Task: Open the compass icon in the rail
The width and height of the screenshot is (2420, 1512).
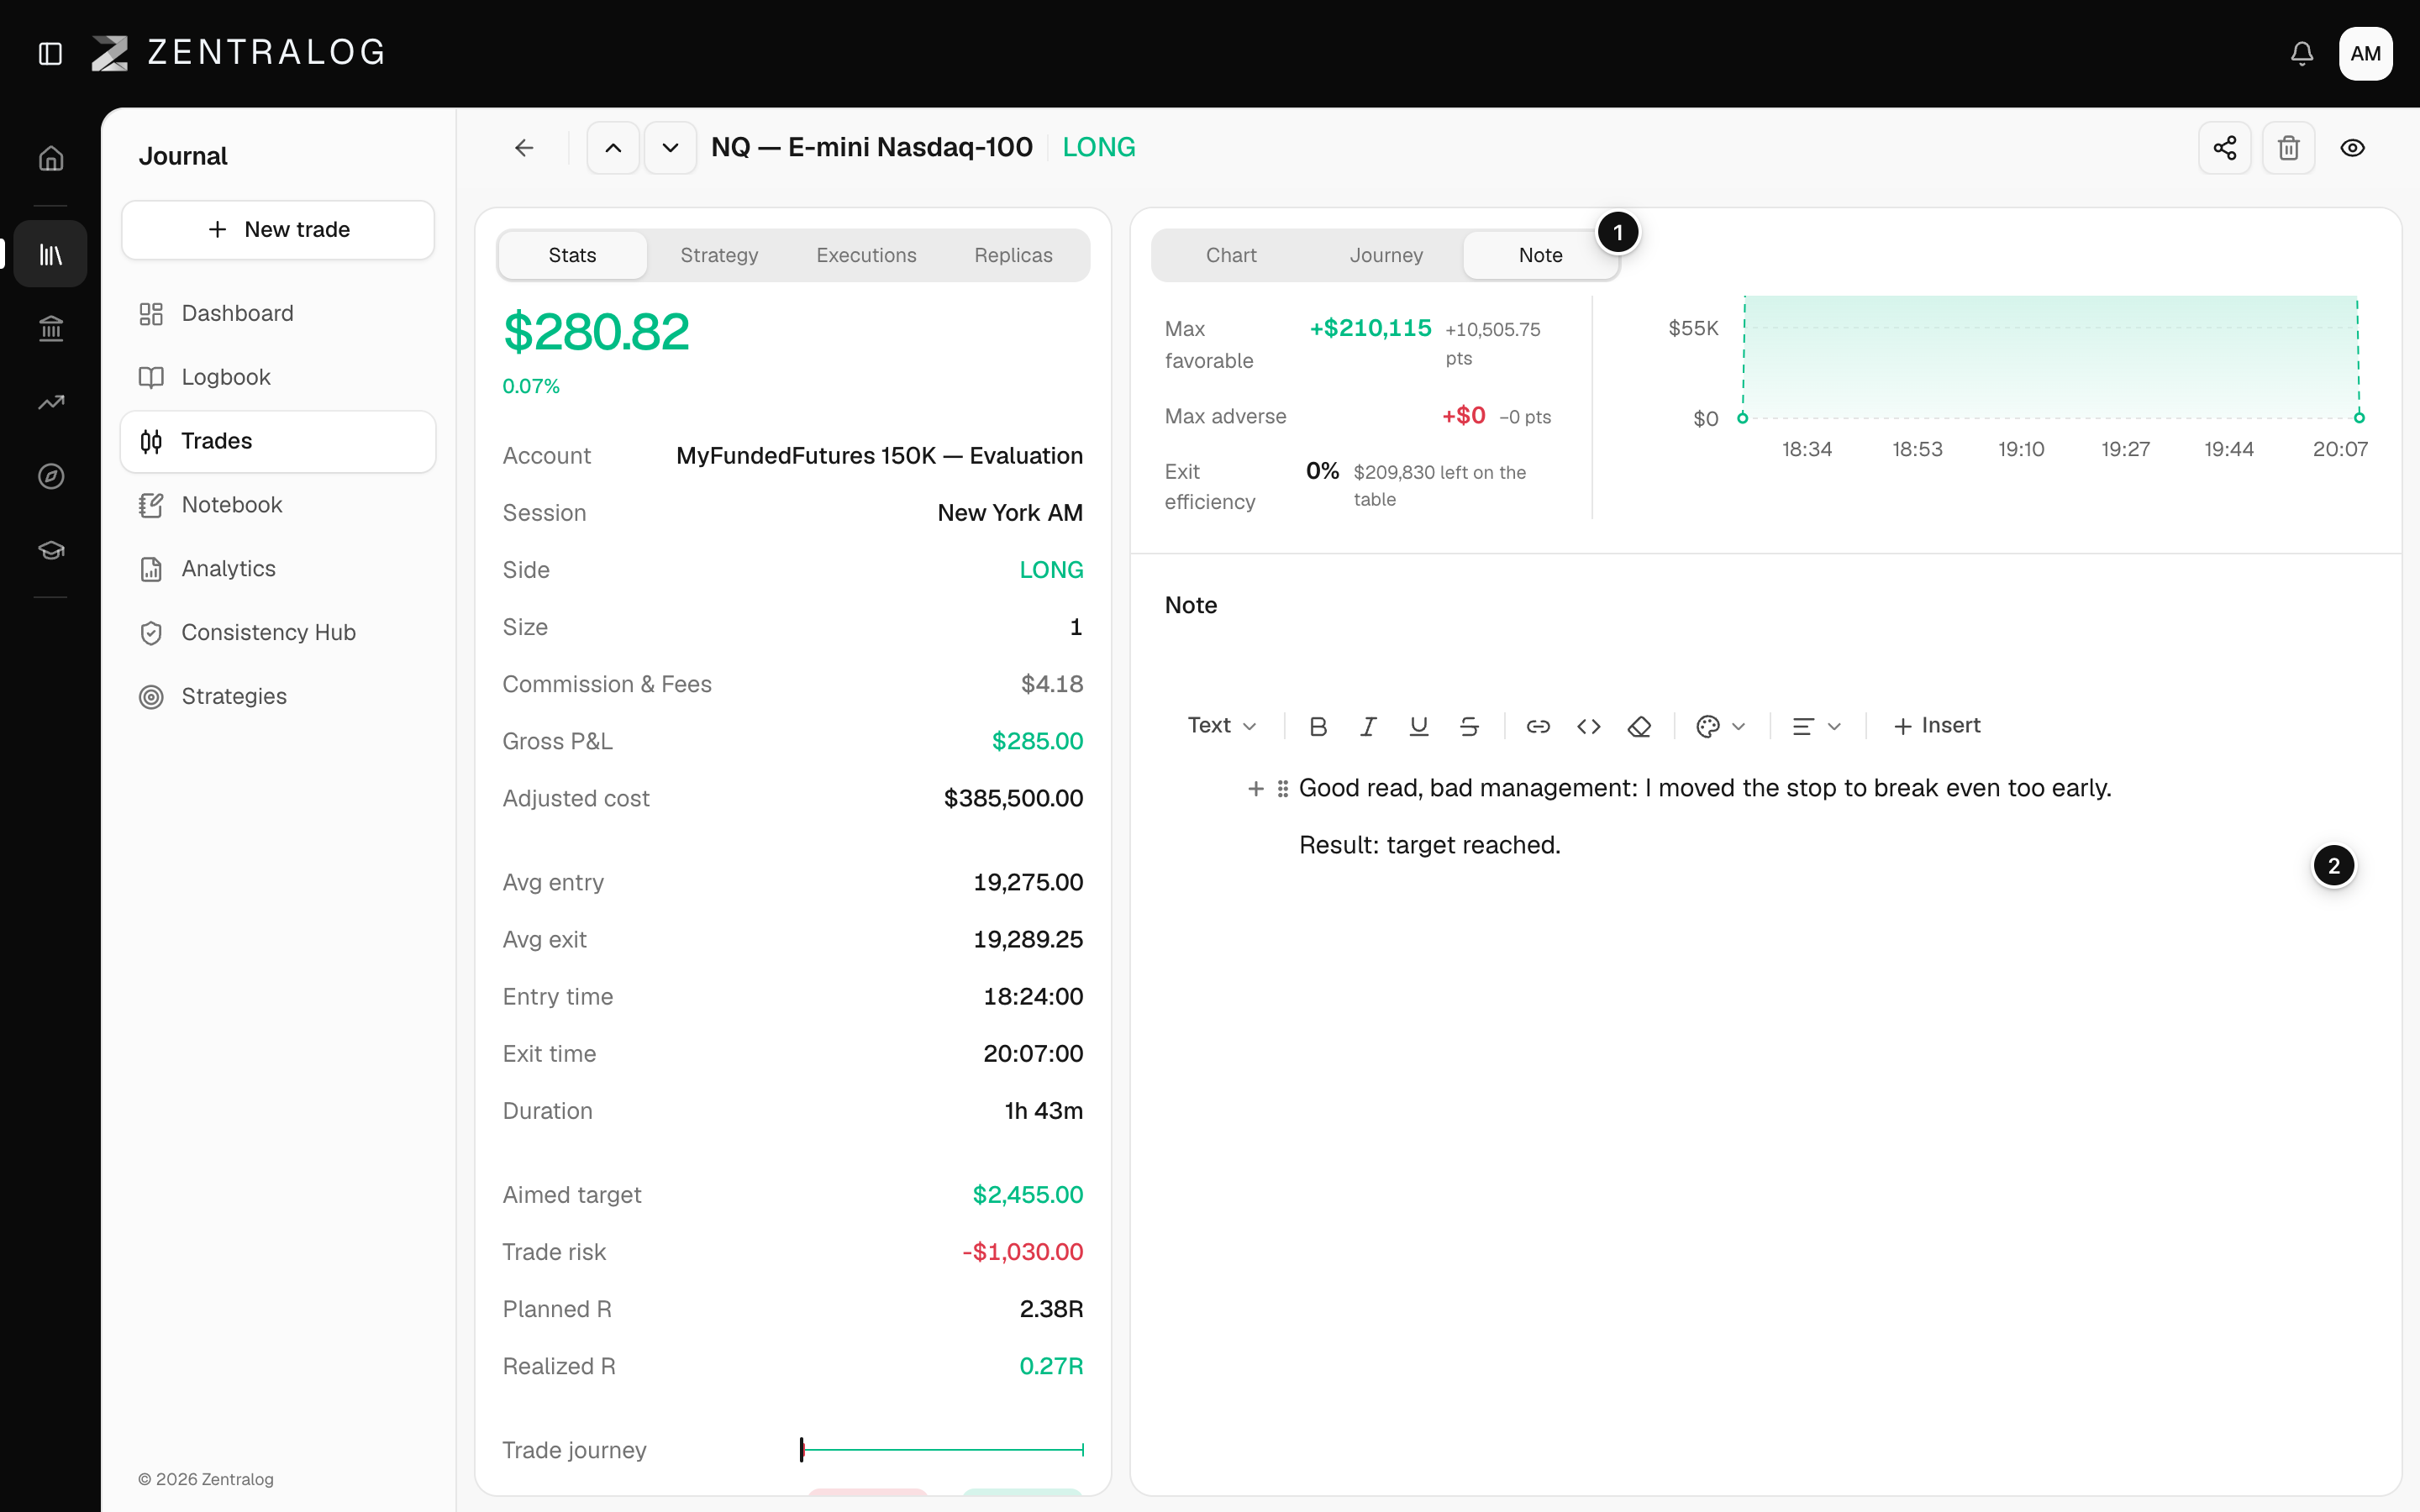Action: (51, 476)
